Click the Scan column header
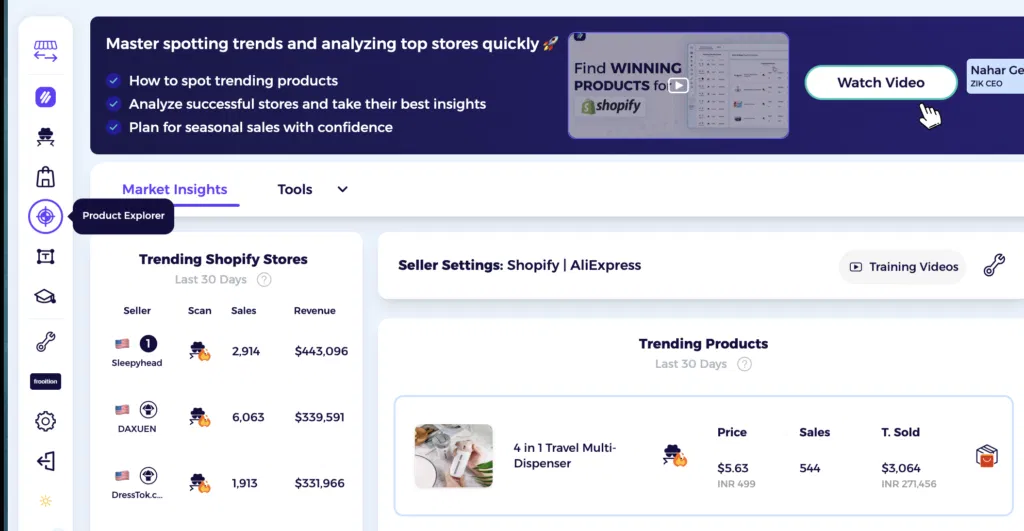The width and height of the screenshot is (1024, 531). [x=199, y=311]
